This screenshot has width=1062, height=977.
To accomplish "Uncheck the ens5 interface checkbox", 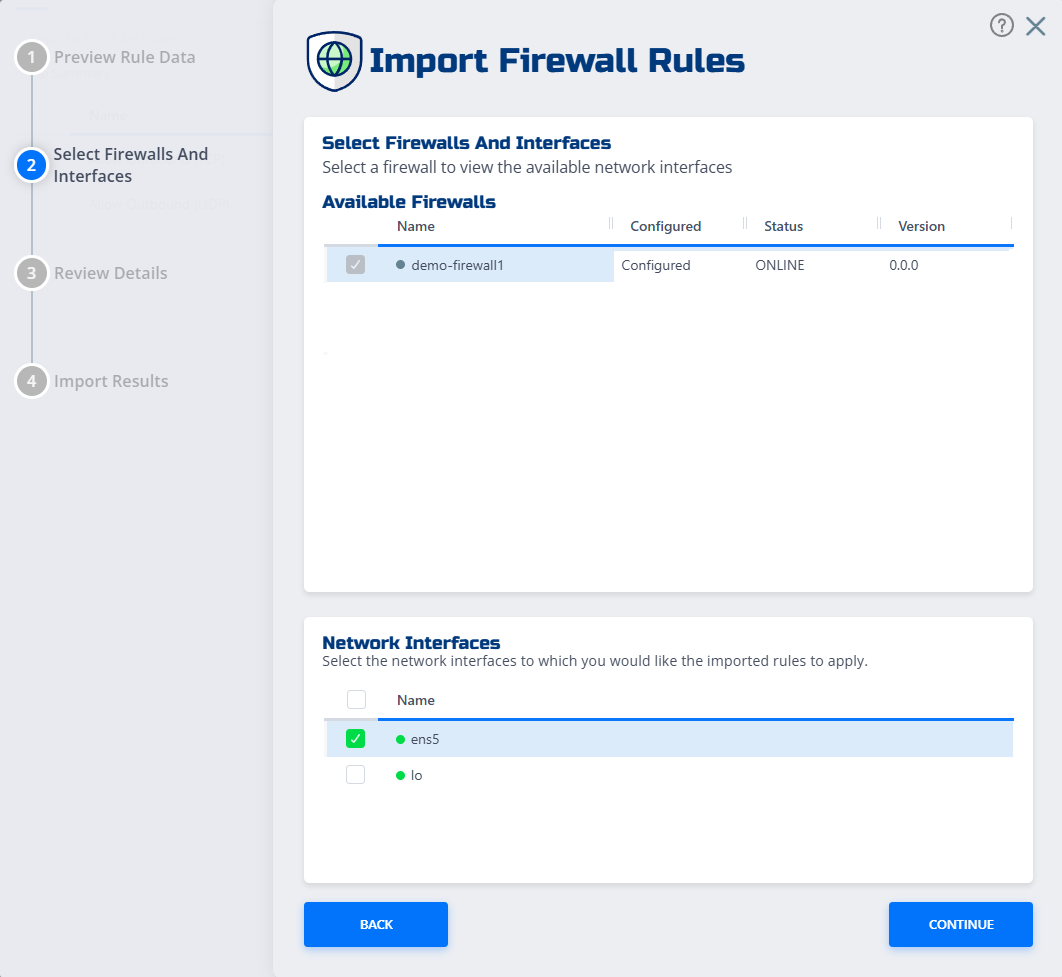I will pos(356,739).
